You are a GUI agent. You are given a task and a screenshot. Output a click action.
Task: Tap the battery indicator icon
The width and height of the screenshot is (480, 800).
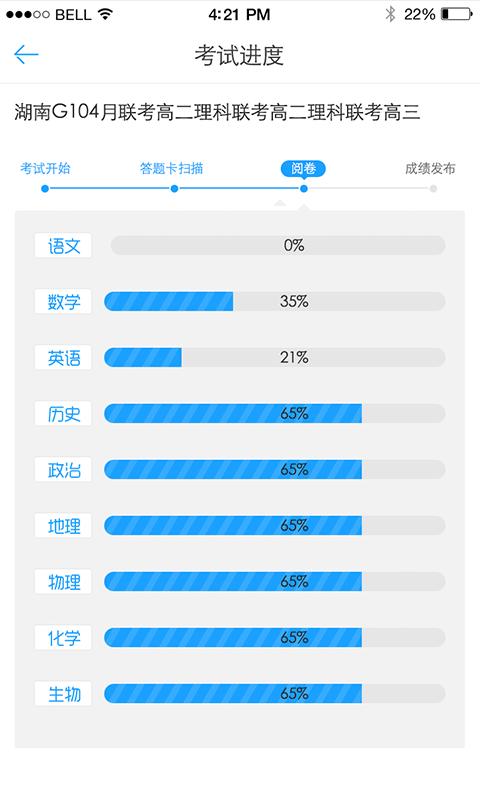457,14
